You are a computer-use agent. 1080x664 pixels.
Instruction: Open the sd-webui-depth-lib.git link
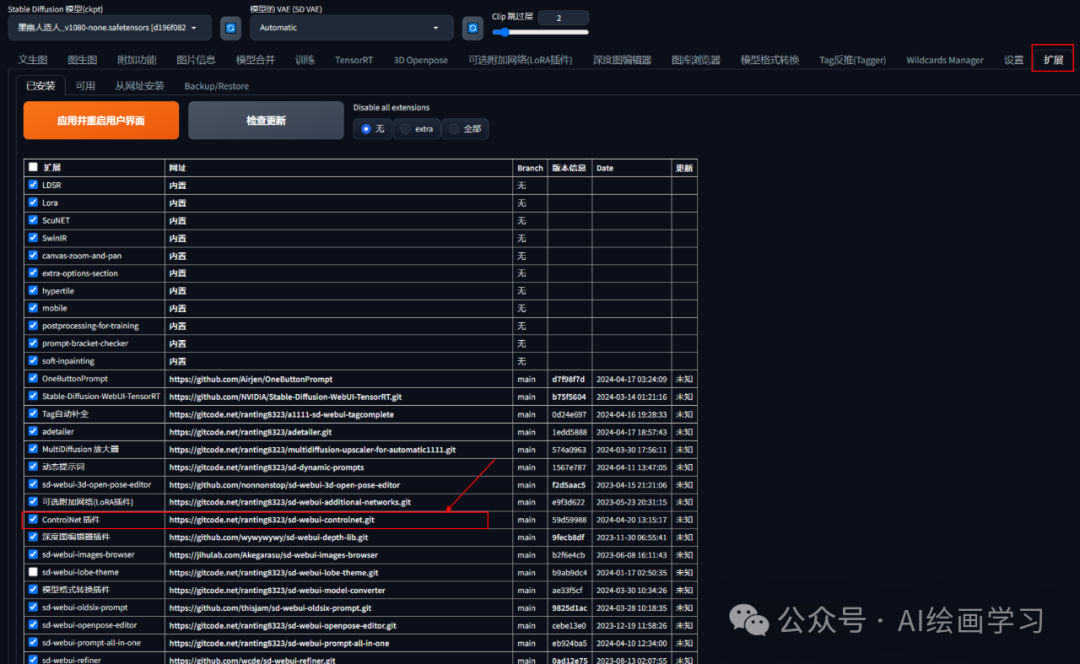point(268,537)
